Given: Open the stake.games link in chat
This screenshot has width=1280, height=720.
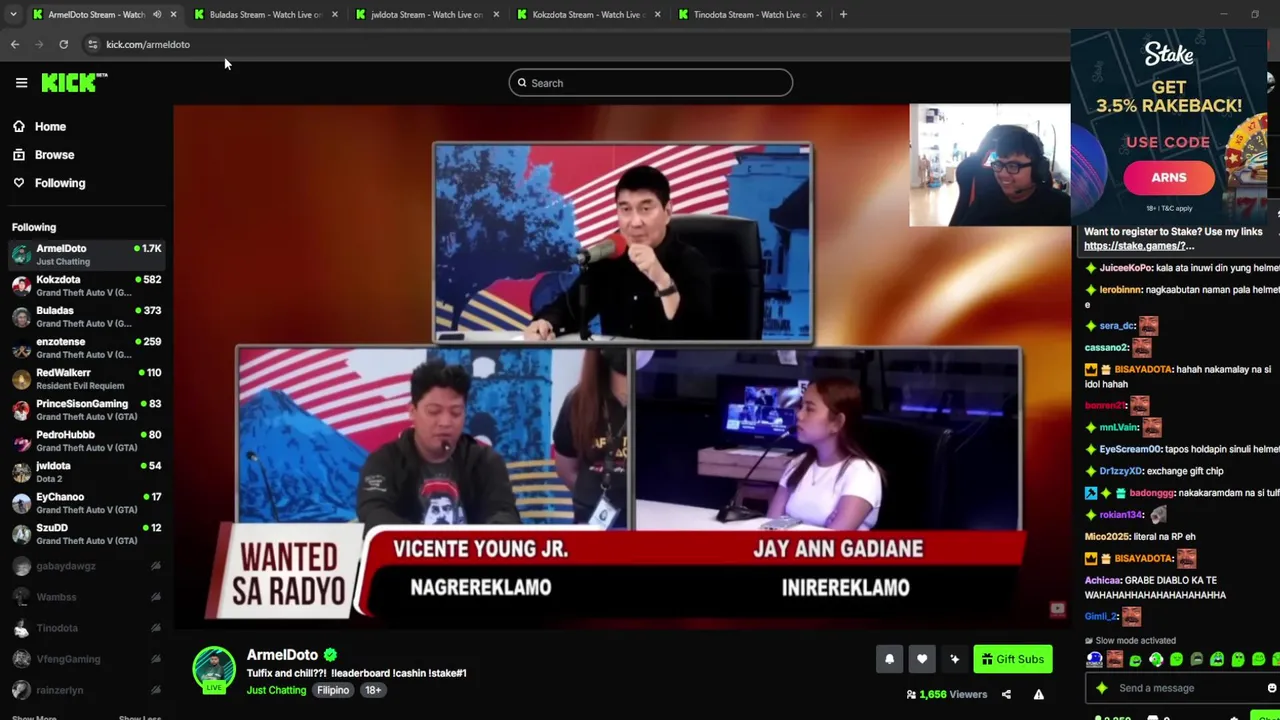Looking at the screenshot, I should (x=1139, y=246).
